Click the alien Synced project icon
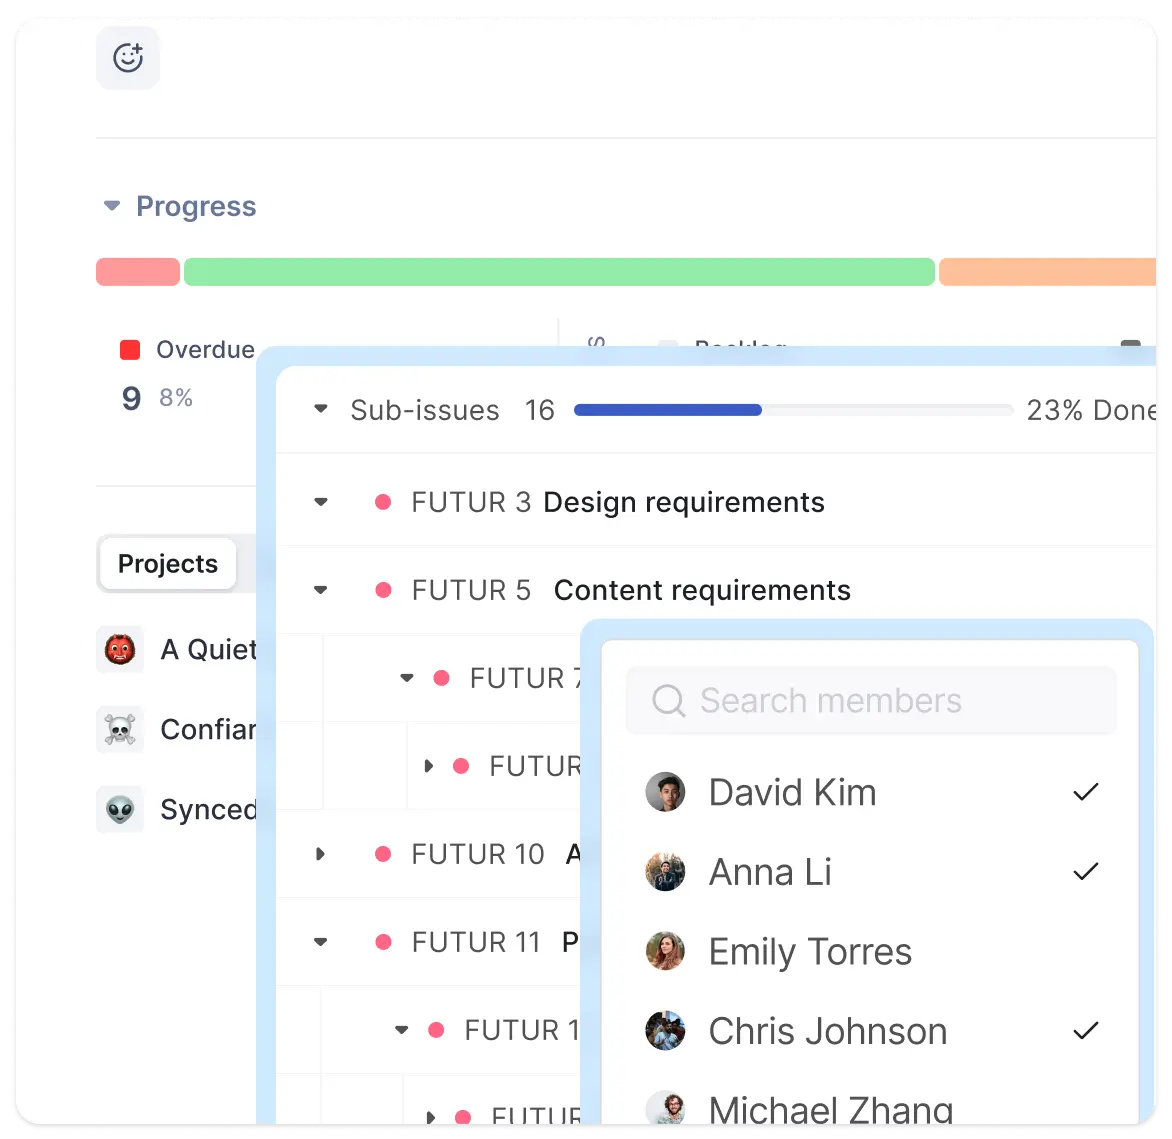This screenshot has width=1172, height=1139. [x=120, y=809]
